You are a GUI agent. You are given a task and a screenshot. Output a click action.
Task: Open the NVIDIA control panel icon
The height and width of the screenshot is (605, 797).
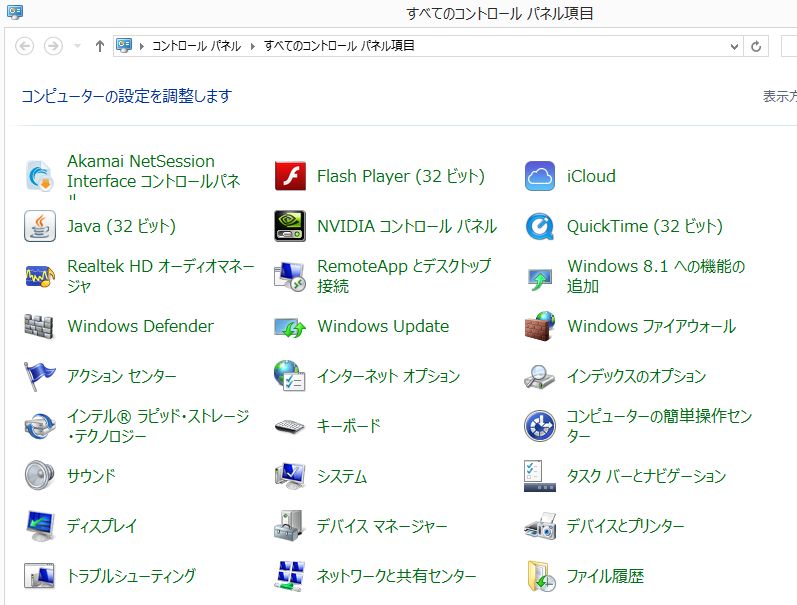coord(290,226)
